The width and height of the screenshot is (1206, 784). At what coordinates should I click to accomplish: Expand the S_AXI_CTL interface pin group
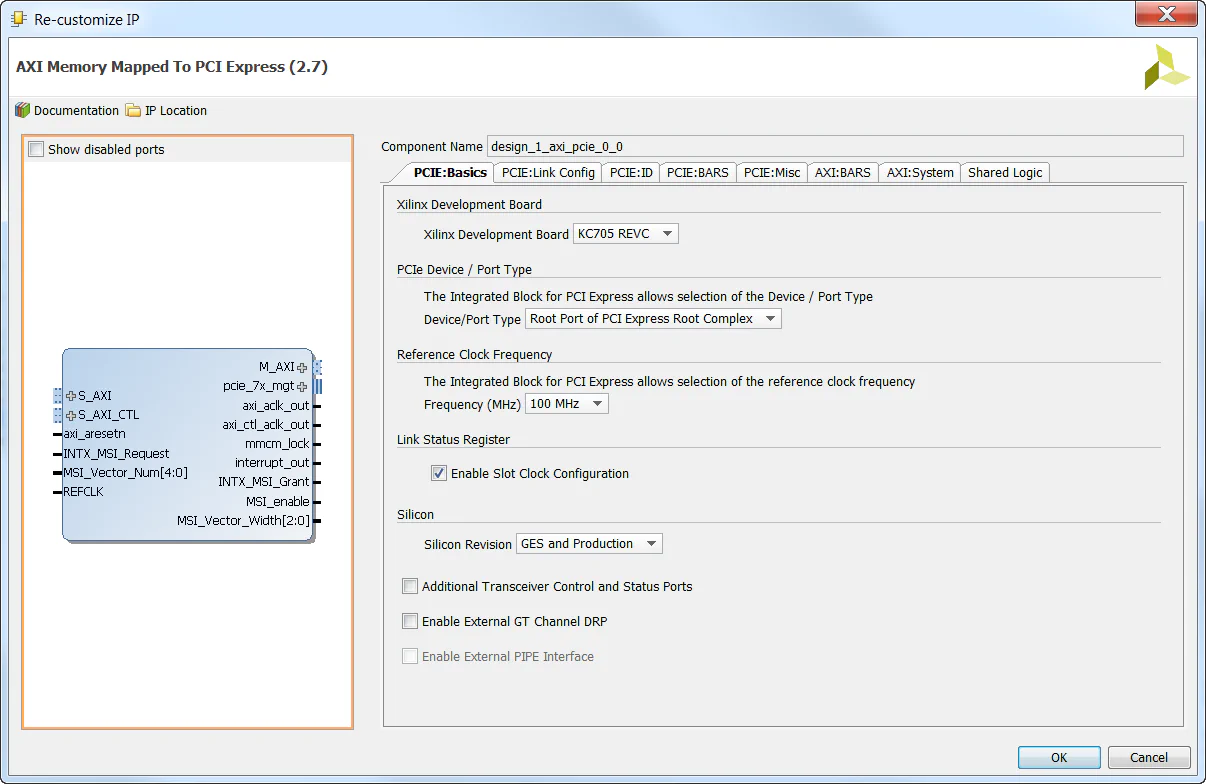point(72,414)
